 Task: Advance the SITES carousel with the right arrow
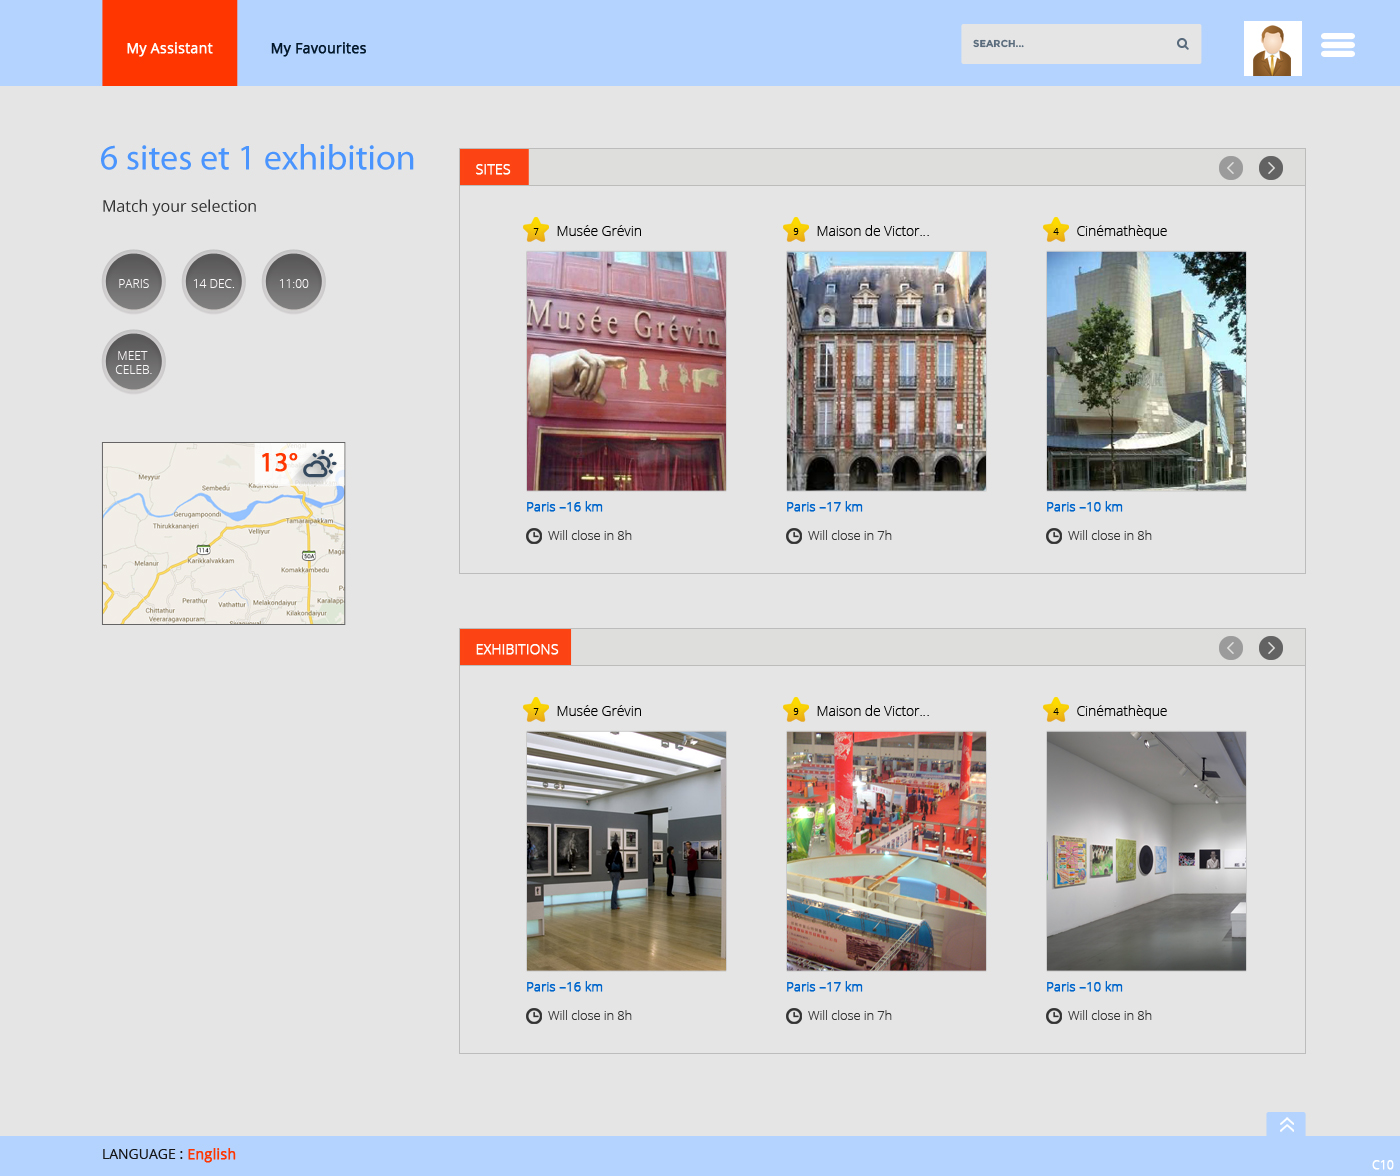pyautogui.click(x=1270, y=168)
